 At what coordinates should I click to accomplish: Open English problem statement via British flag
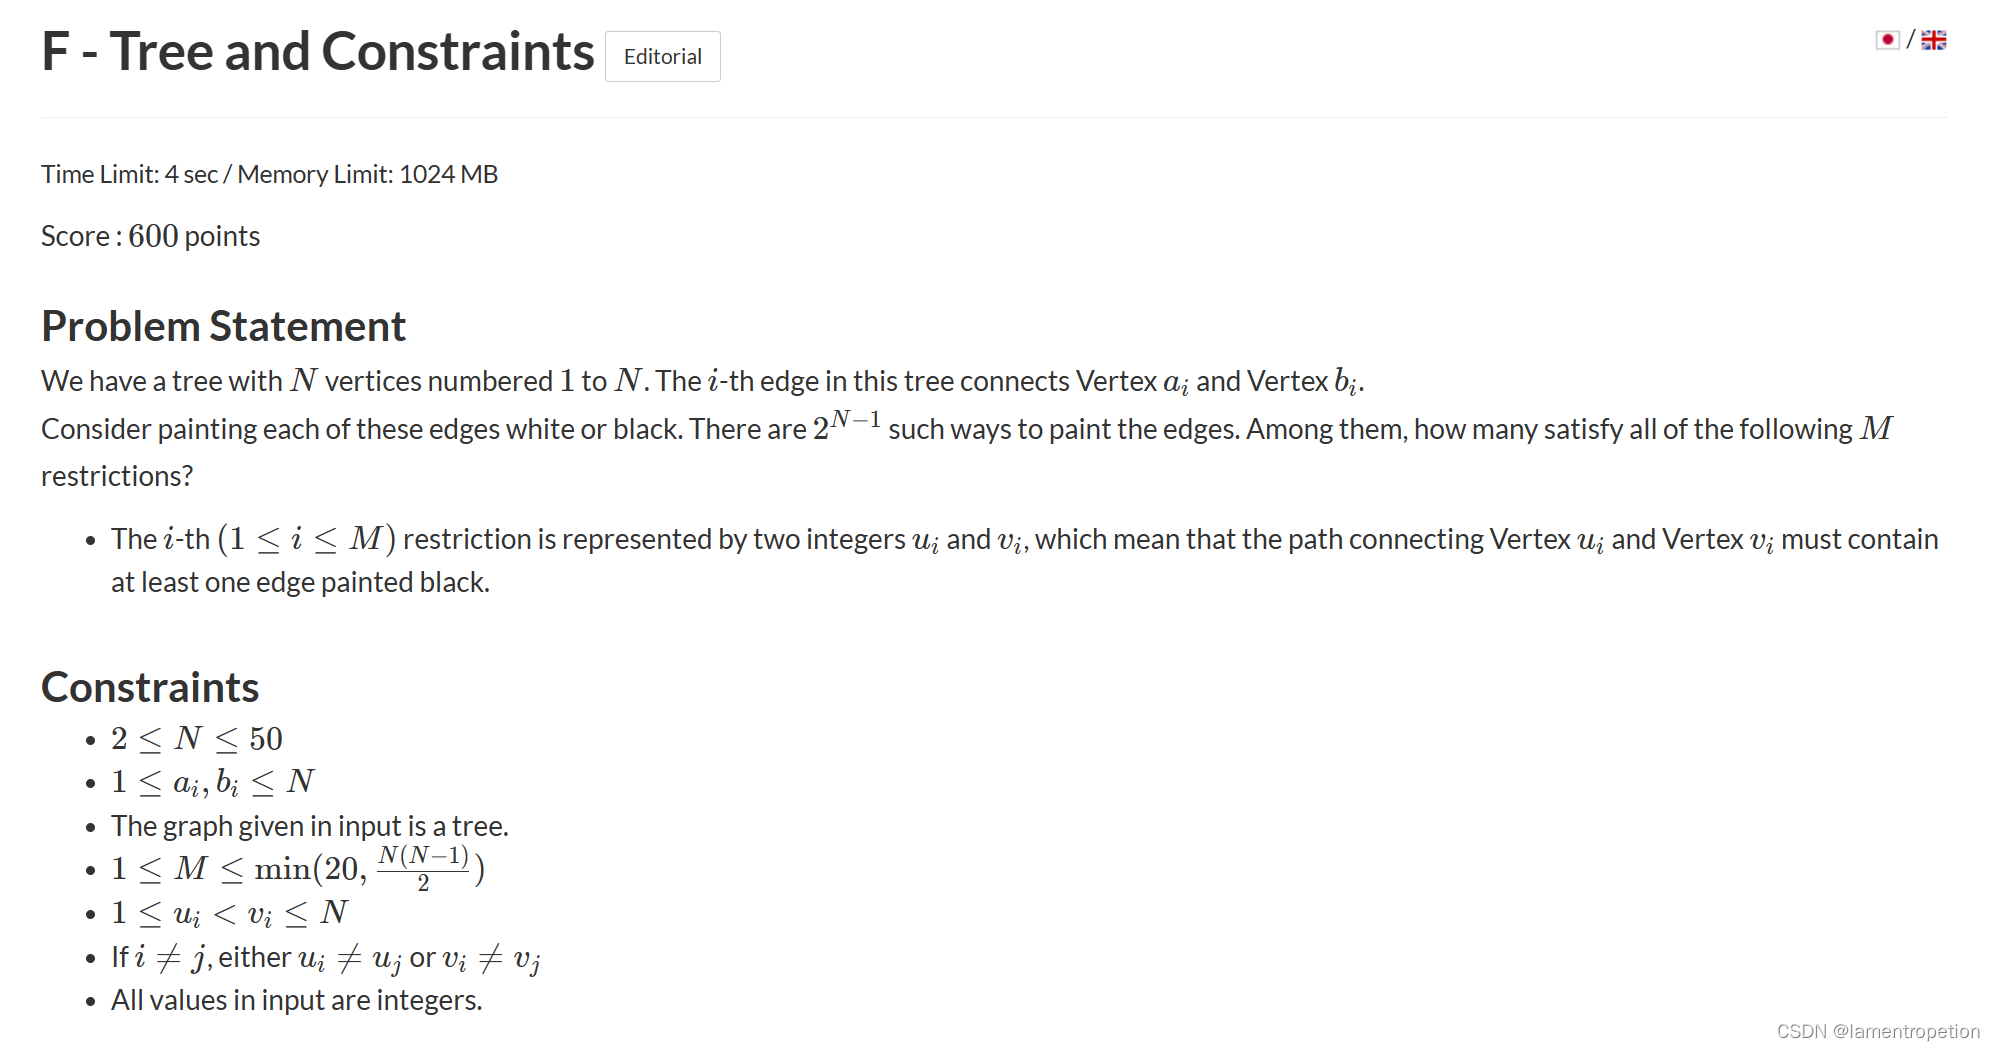point(1936,39)
